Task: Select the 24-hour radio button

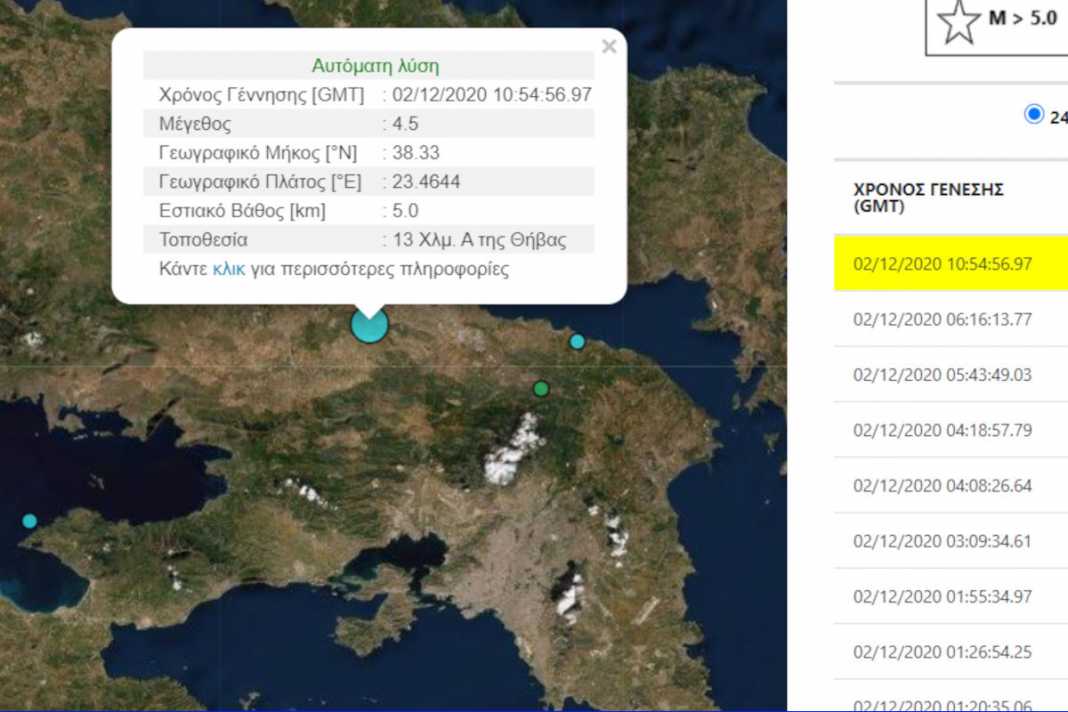Action: pyautogui.click(x=1033, y=114)
